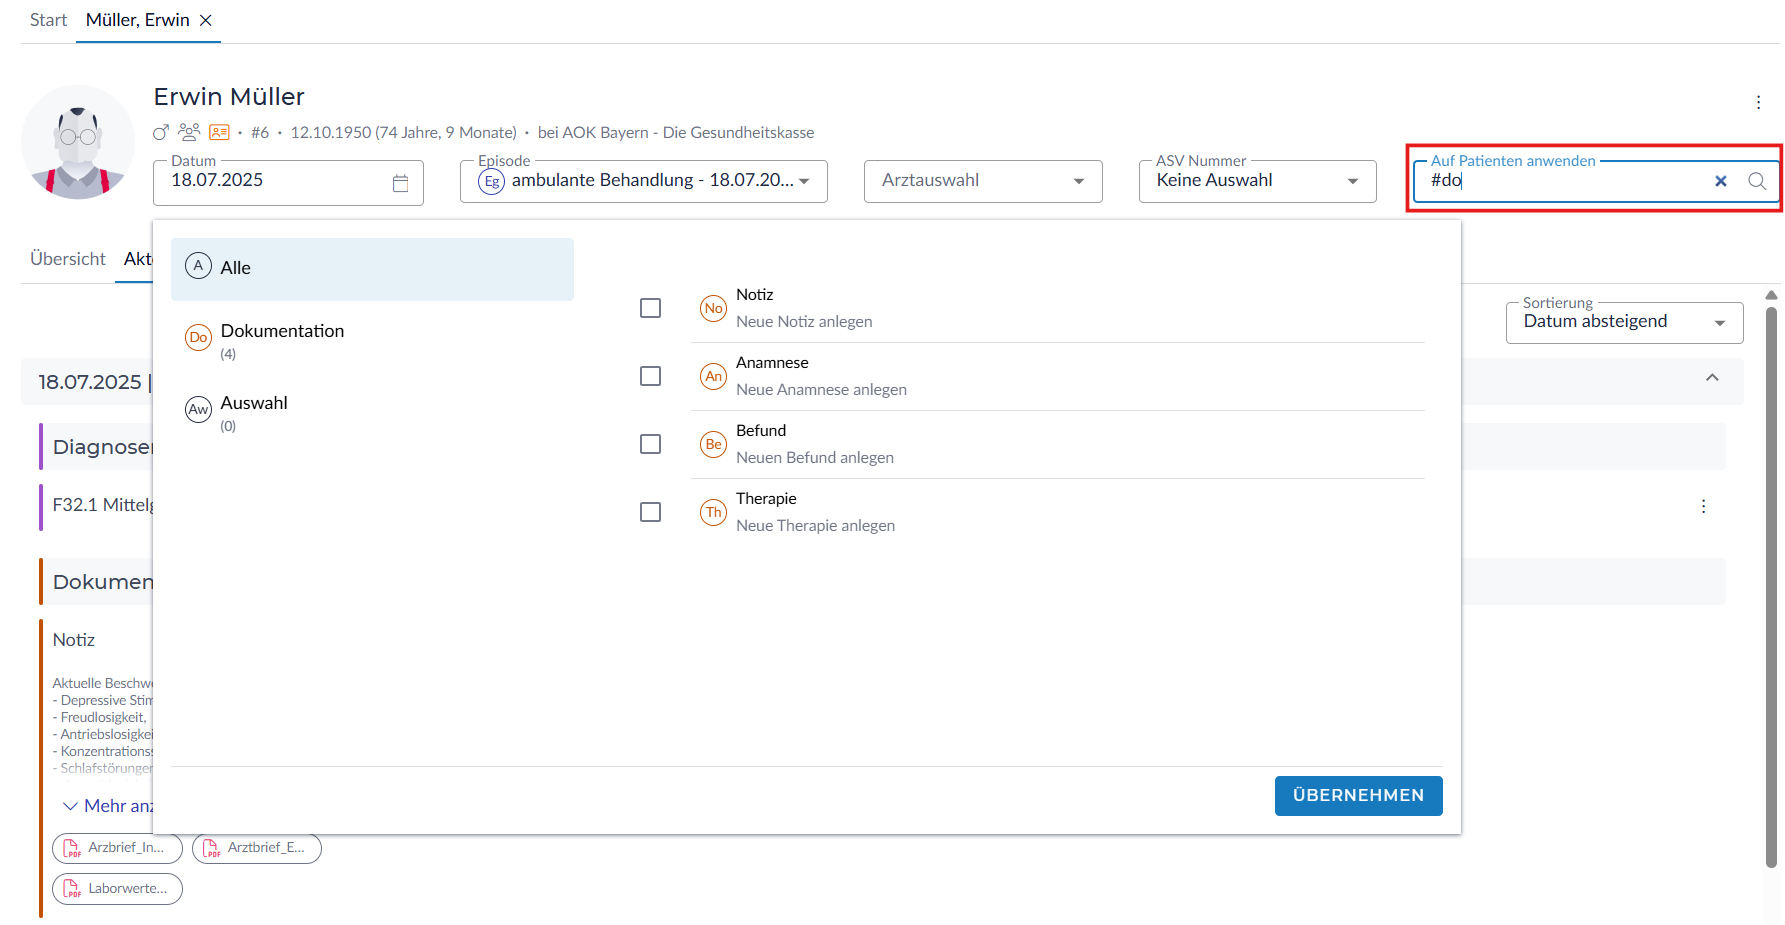Clear the patient search with X icon
This screenshot has height=925, width=1785.
pos(1720,181)
